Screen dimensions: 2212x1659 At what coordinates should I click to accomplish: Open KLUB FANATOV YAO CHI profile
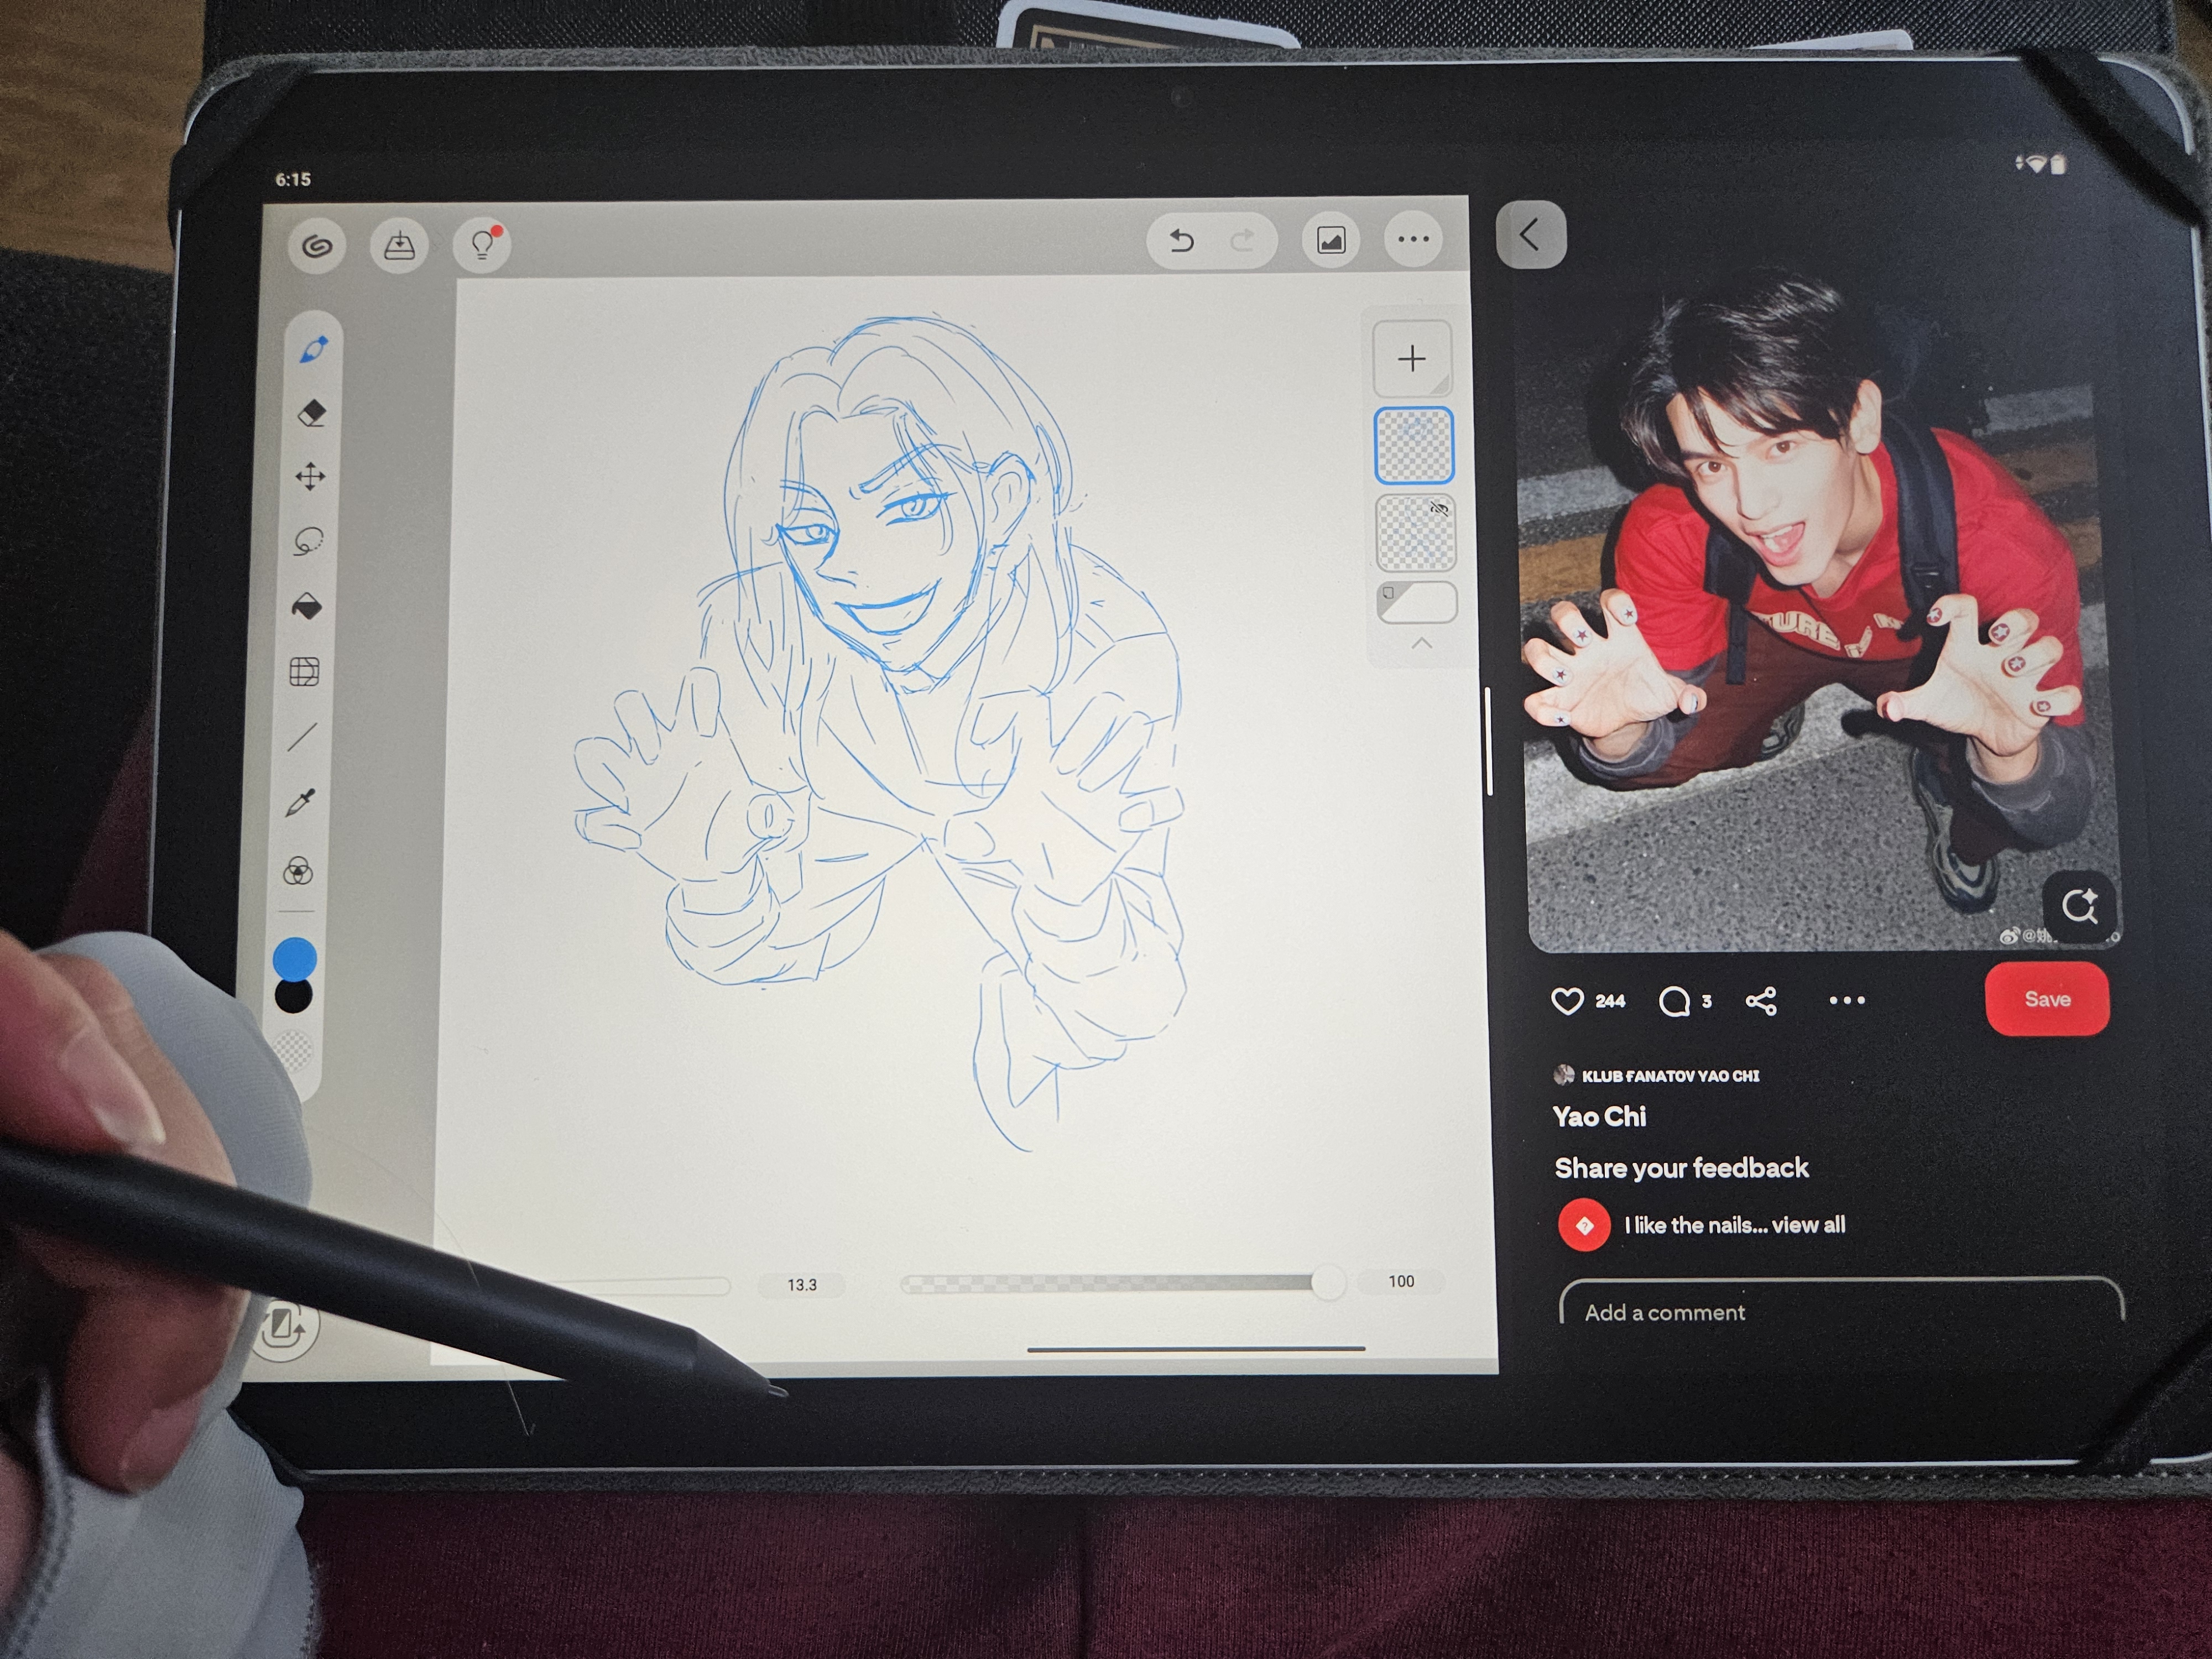click(1656, 1075)
